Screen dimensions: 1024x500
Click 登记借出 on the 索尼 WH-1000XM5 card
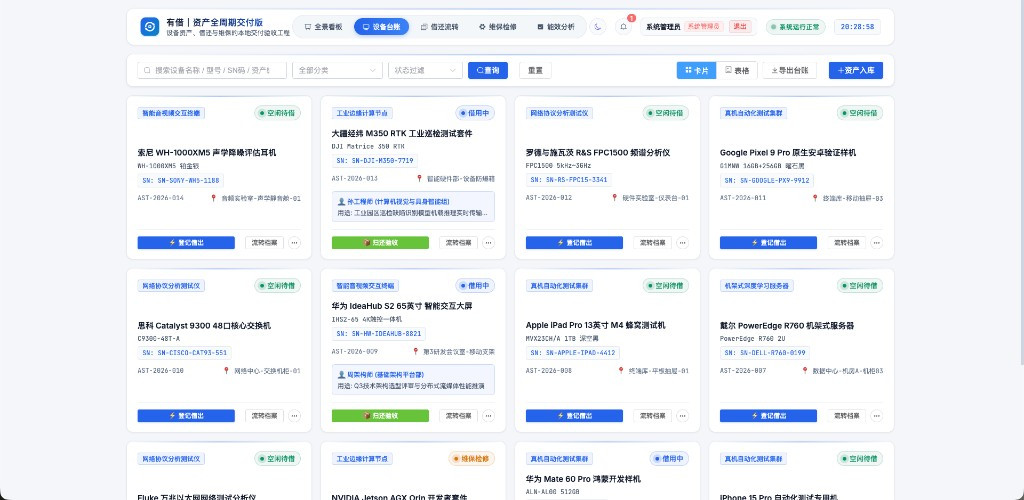[x=186, y=242]
